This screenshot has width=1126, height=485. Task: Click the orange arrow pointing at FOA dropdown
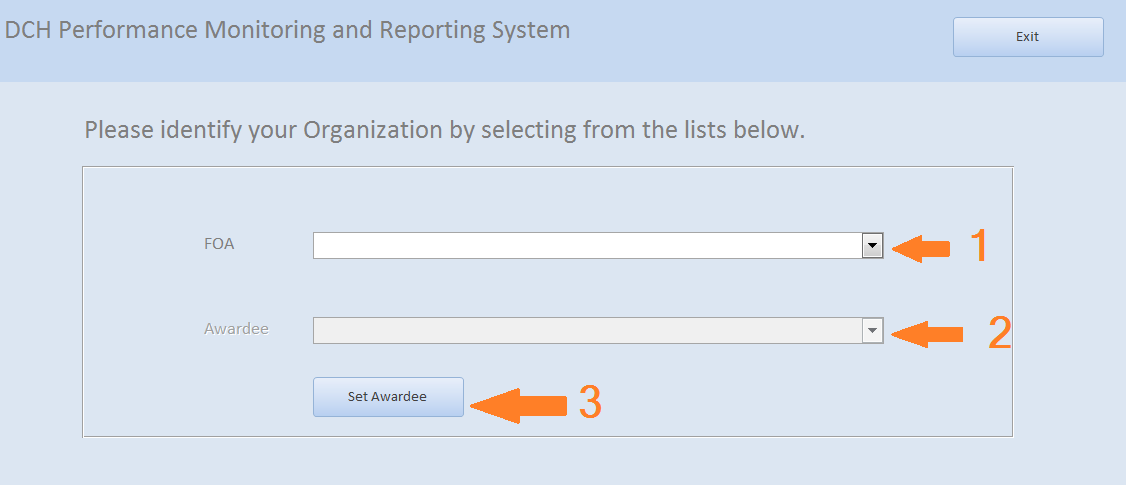tap(921, 247)
